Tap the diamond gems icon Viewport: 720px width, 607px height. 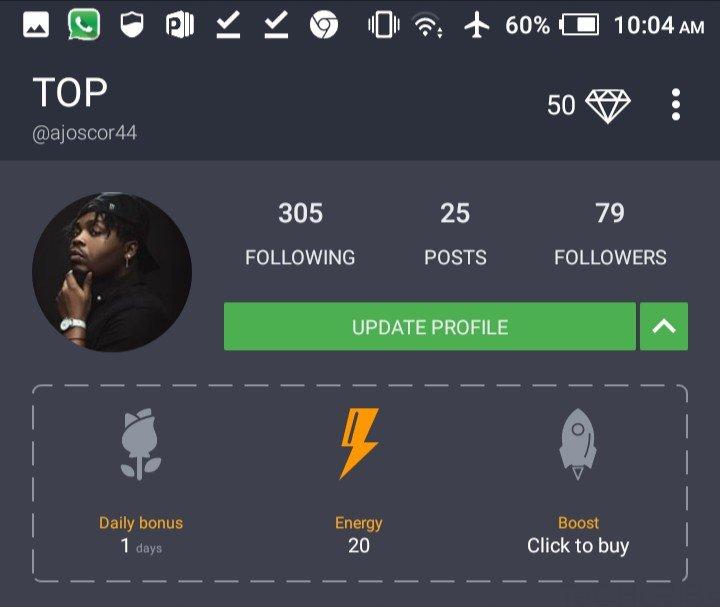tap(608, 106)
